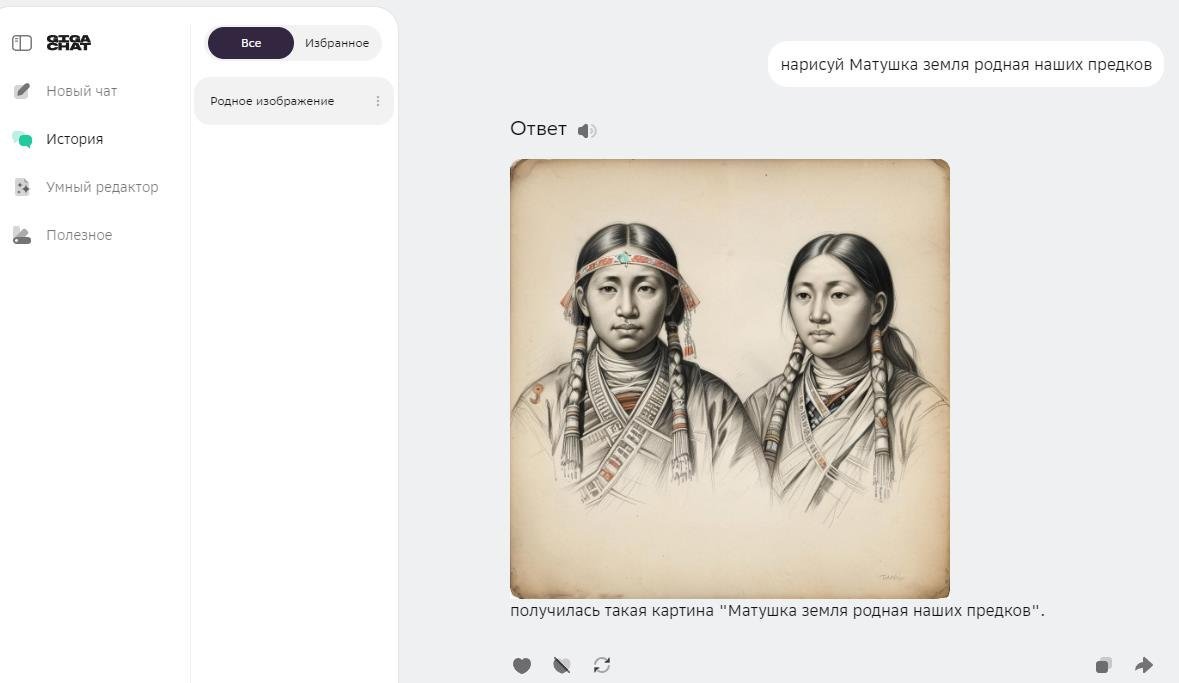
Task: Share the answer with arrow icon
Action: pos(1144,665)
